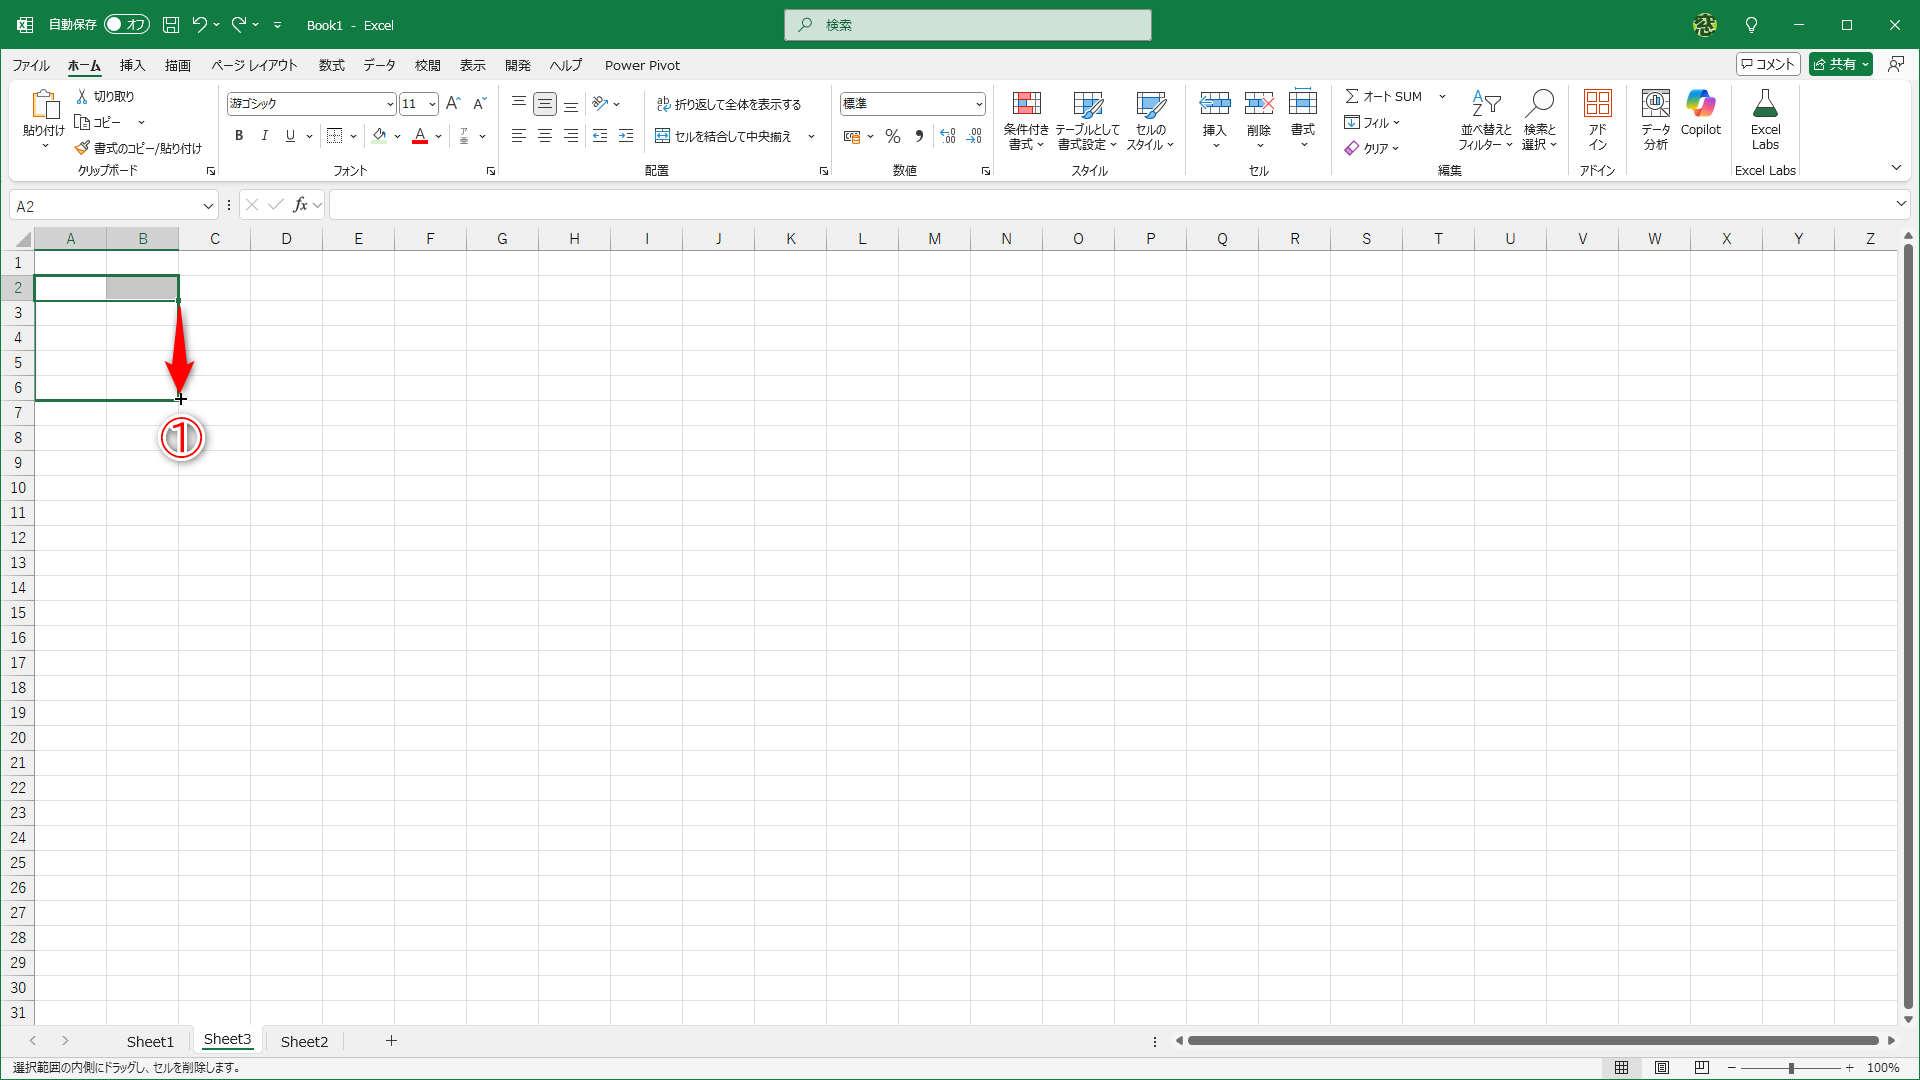Click the Sort and Filter icon
Viewport: 1920px width, 1080px height.
point(1485,104)
